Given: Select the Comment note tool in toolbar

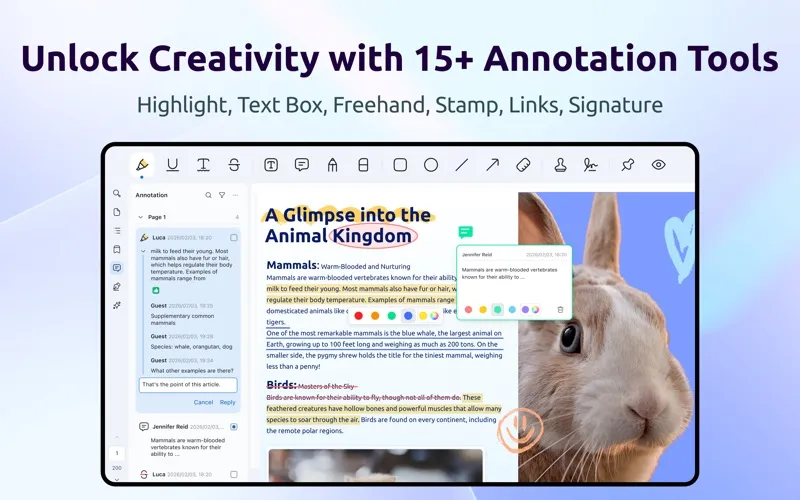Looking at the screenshot, I should pos(302,165).
